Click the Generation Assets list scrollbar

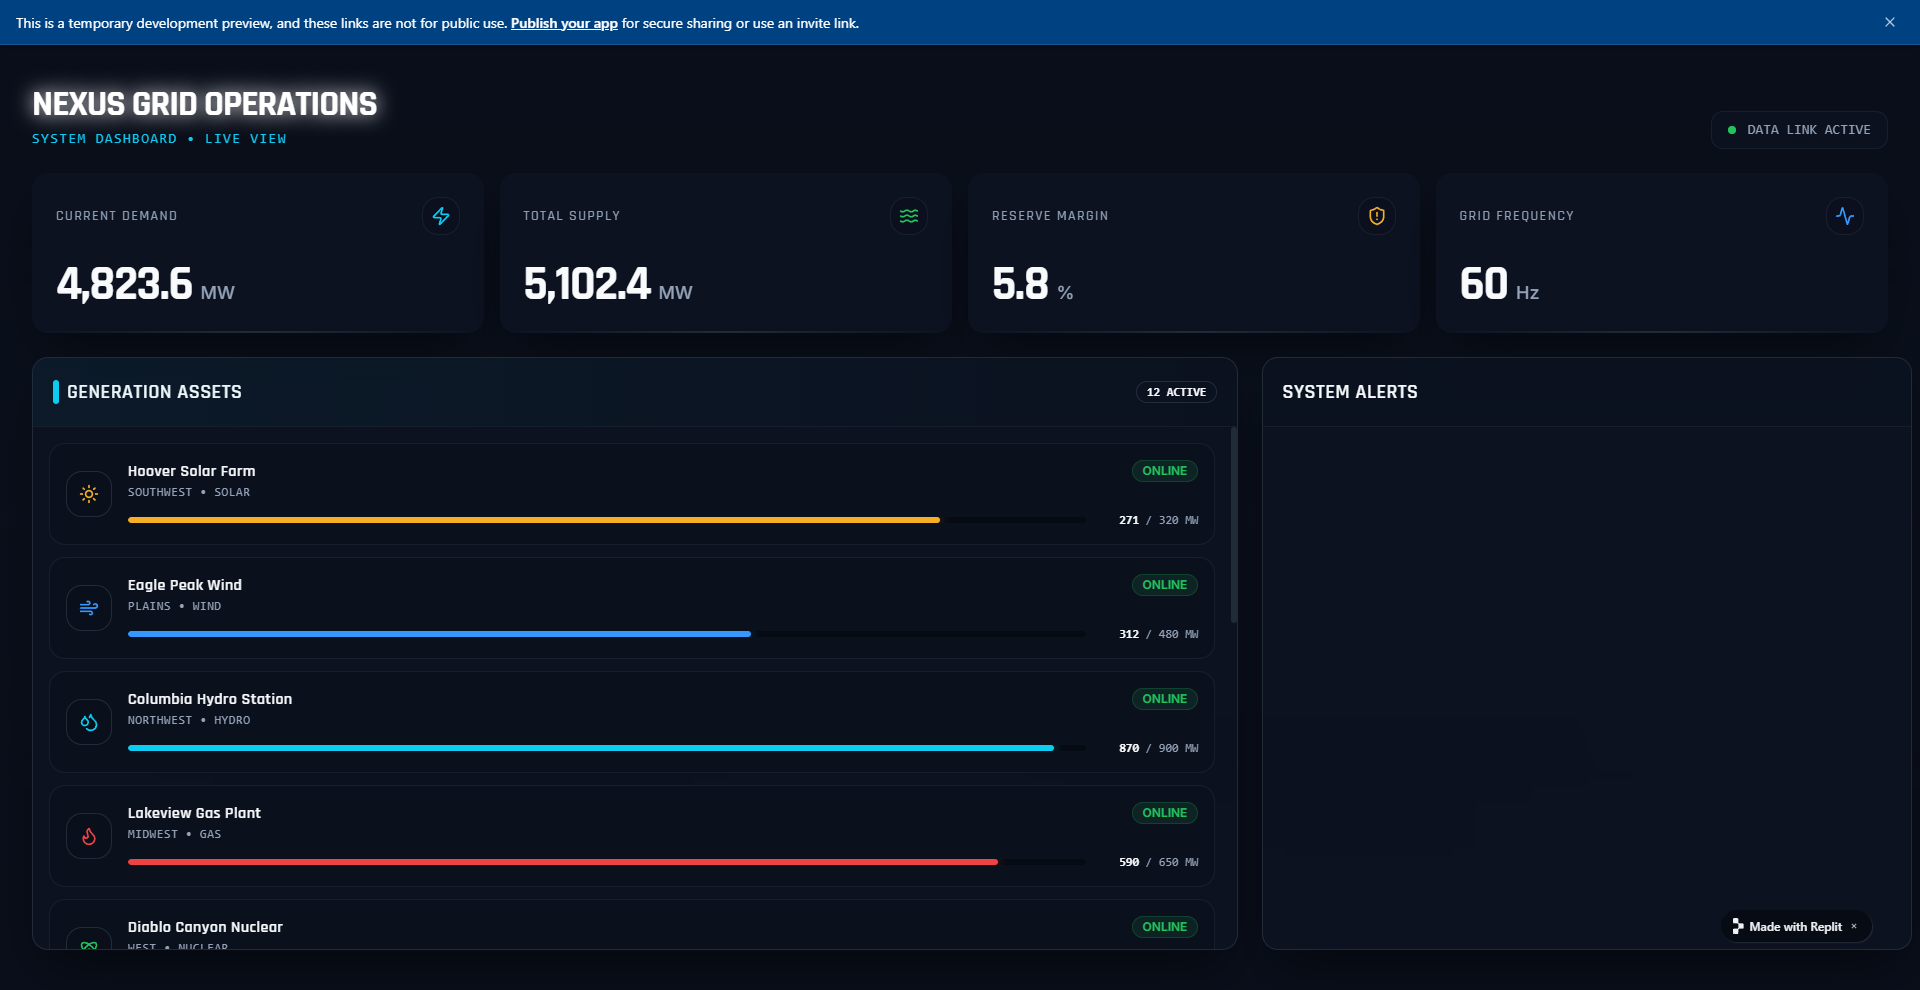point(1233,525)
